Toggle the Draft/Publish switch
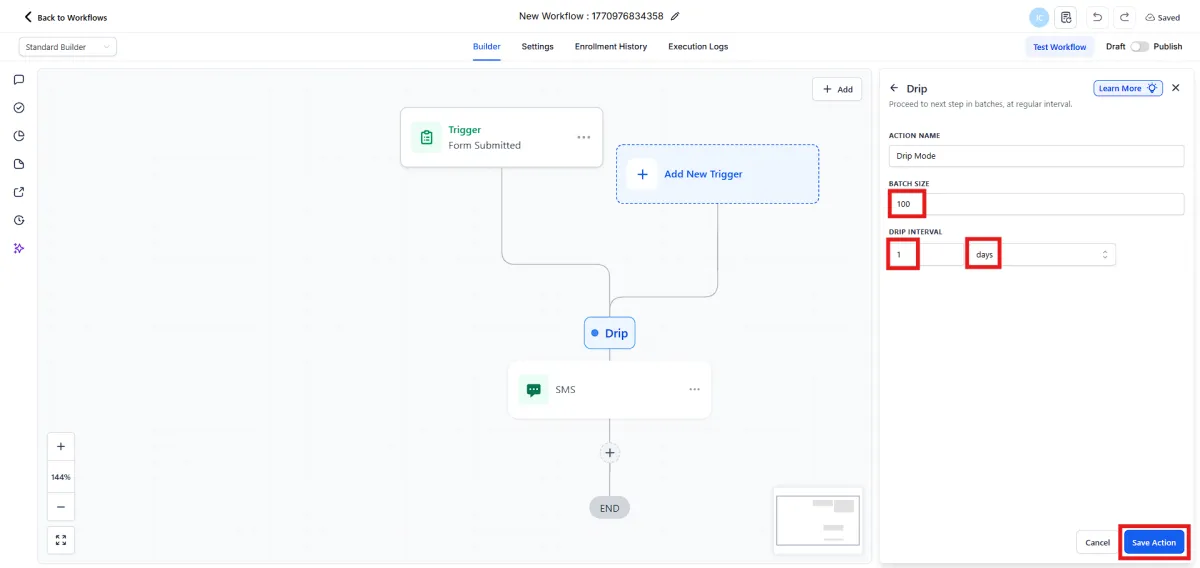This screenshot has width=1200, height=568. tap(1139, 47)
